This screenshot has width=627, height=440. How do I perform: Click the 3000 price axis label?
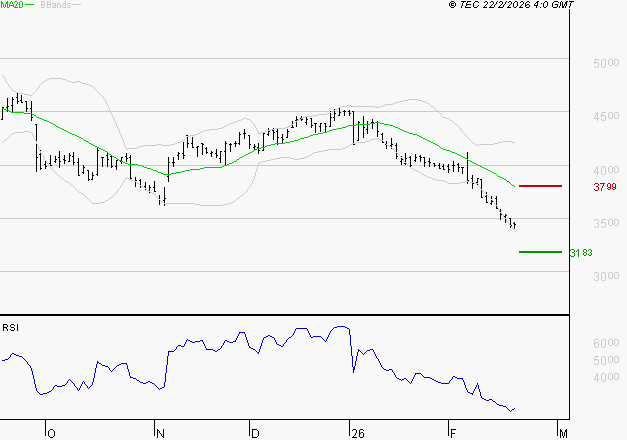pos(606,276)
